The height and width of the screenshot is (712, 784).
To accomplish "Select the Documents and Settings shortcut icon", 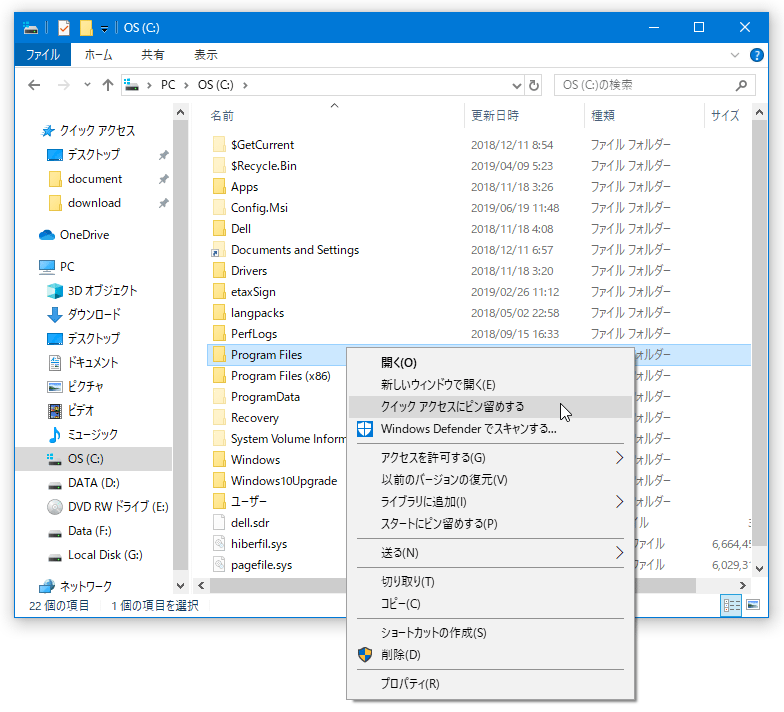I will click(x=217, y=250).
